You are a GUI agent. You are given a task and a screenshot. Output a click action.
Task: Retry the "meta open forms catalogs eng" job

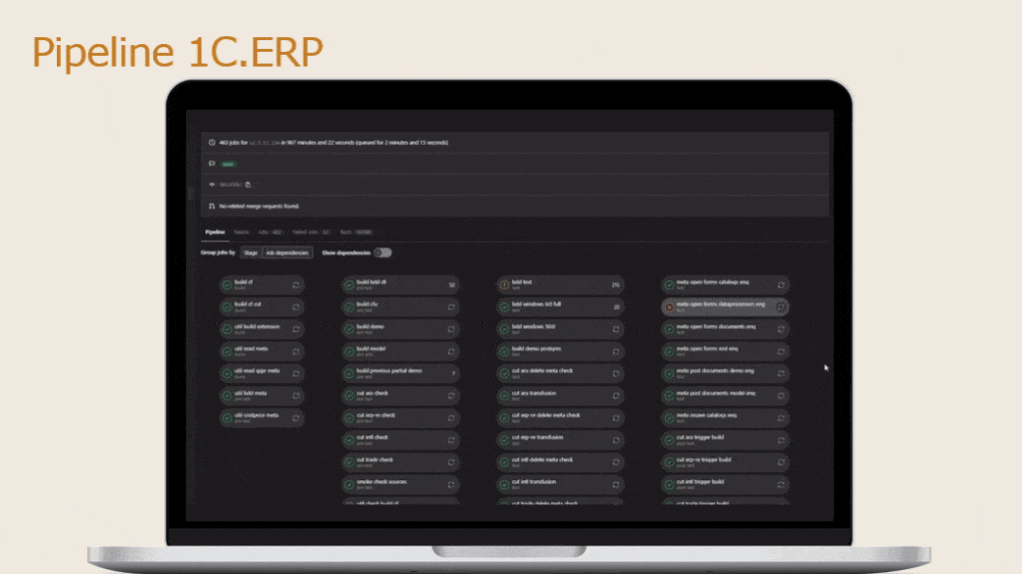pyautogui.click(x=781, y=285)
